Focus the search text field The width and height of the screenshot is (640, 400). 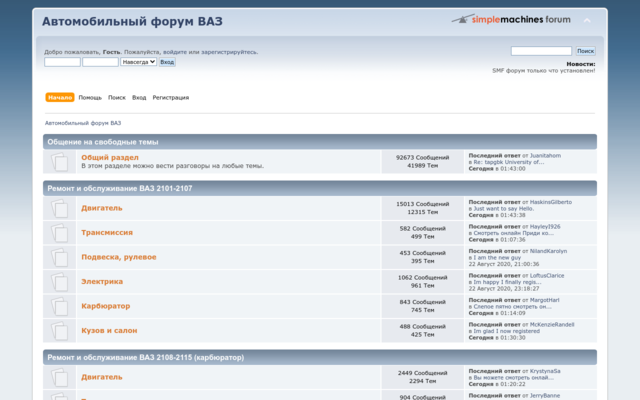click(541, 51)
